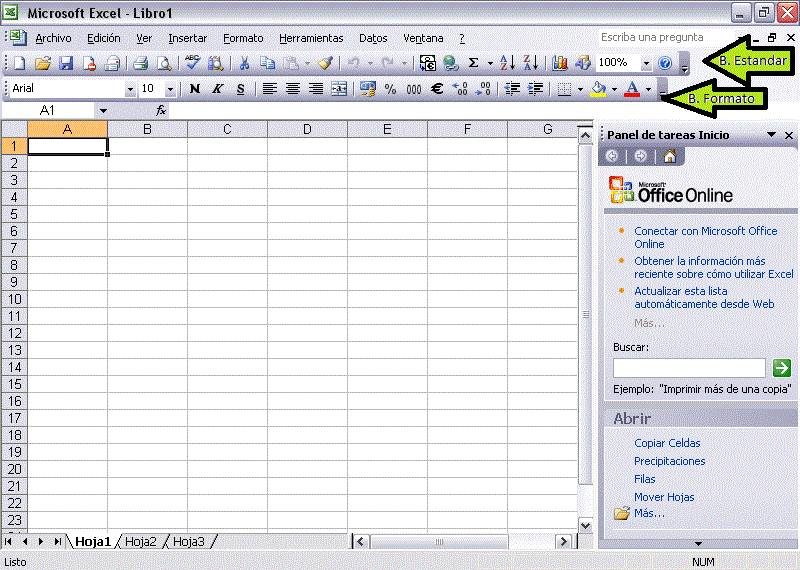Switch to the Hoja3 sheet tab

coord(188,542)
